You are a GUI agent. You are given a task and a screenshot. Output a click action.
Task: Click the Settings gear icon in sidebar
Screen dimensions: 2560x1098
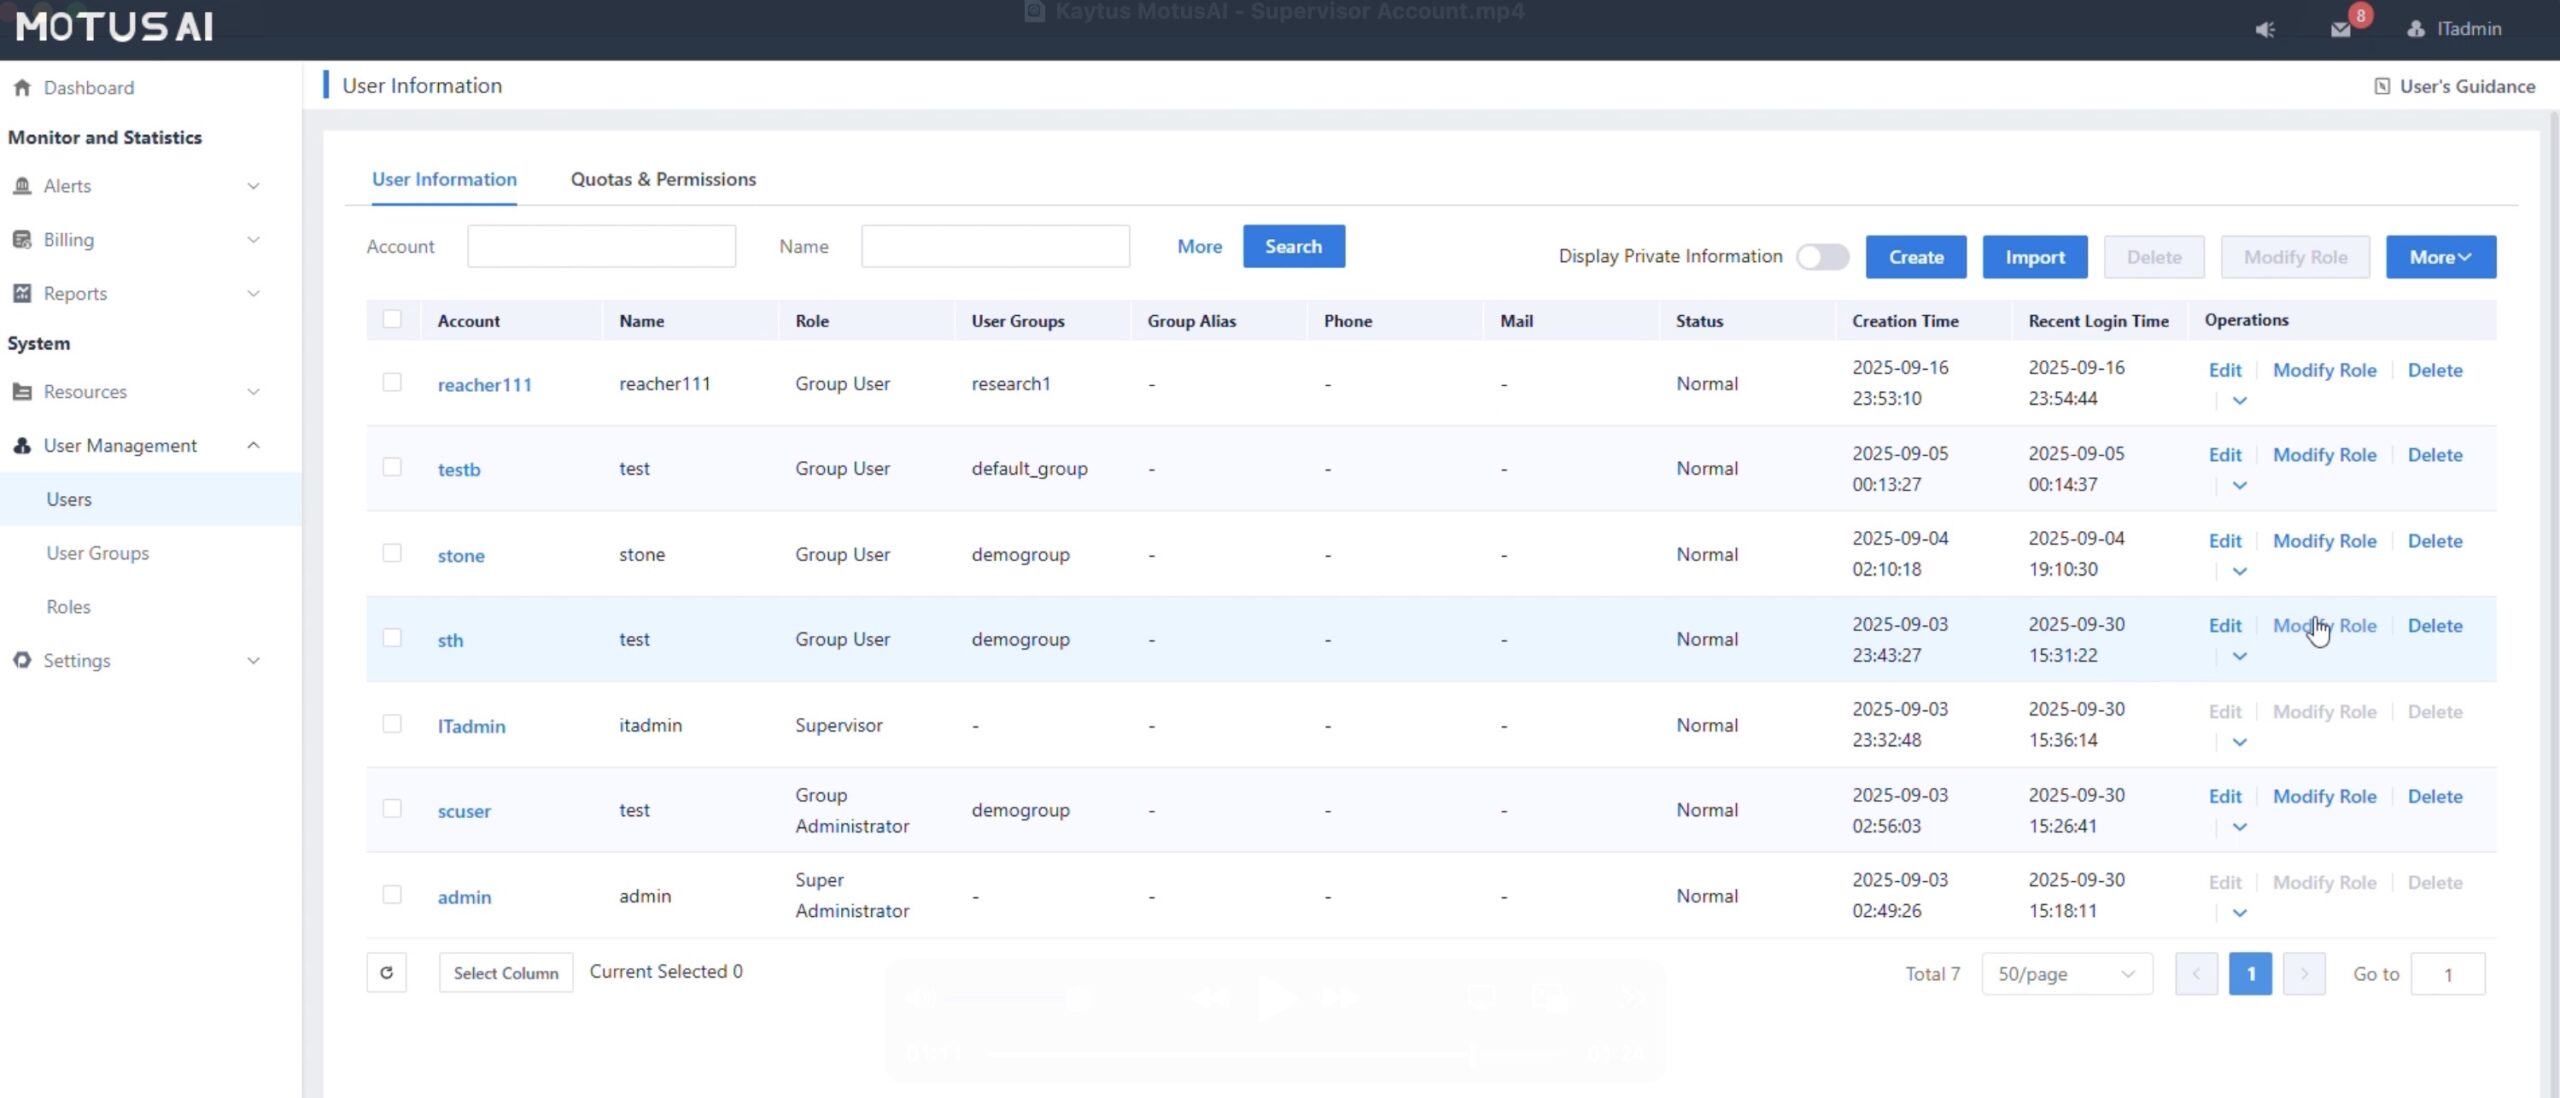tap(22, 660)
